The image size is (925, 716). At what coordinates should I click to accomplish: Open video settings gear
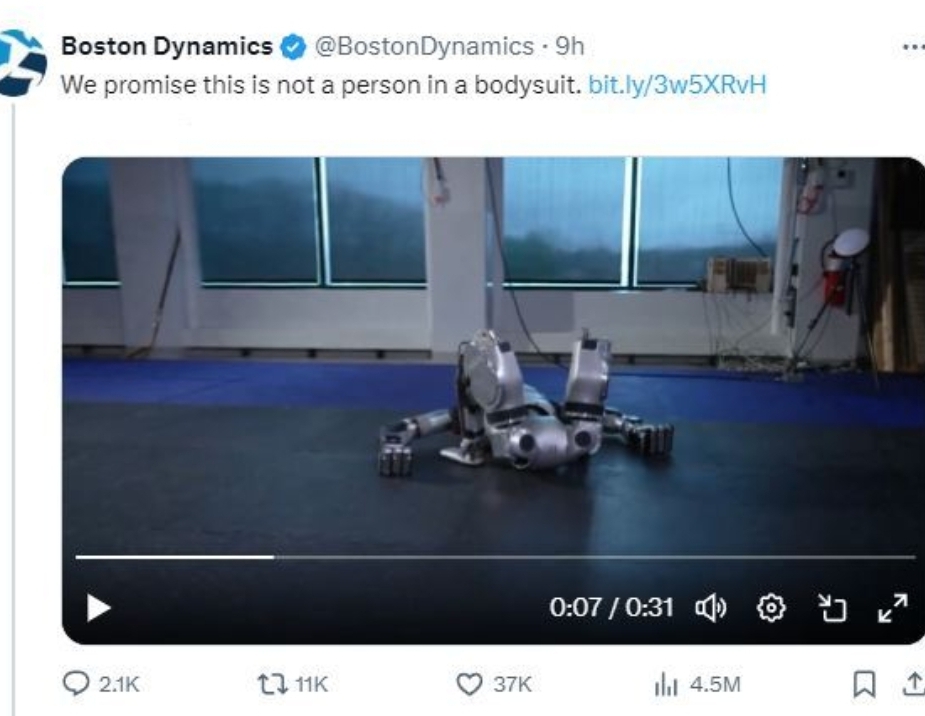tap(771, 608)
